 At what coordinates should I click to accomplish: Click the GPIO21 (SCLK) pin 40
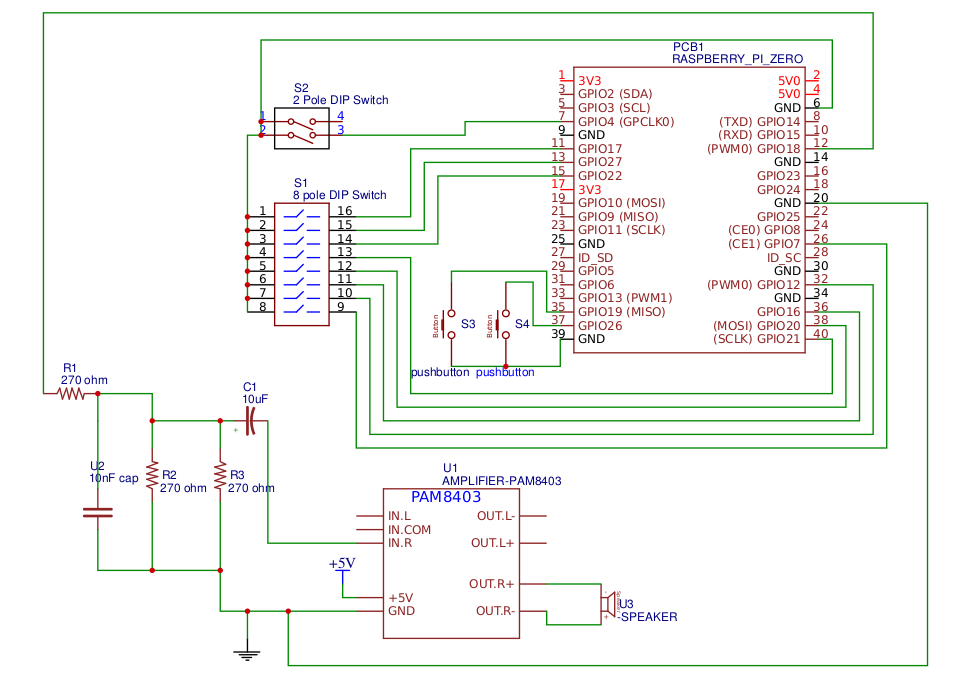pos(775,339)
